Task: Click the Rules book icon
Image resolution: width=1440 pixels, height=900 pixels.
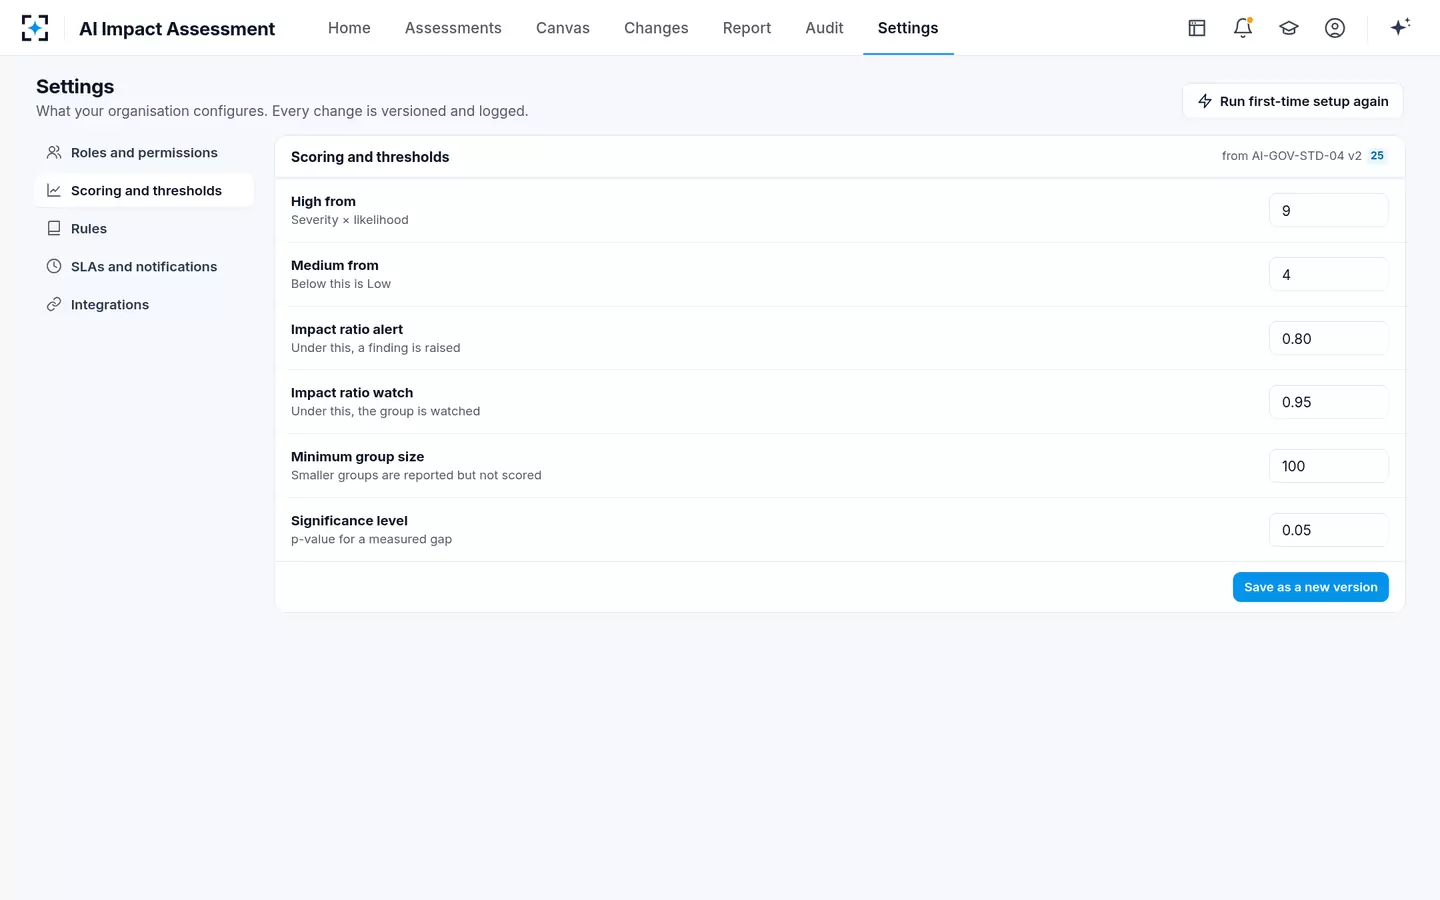Action: pyautogui.click(x=54, y=229)
